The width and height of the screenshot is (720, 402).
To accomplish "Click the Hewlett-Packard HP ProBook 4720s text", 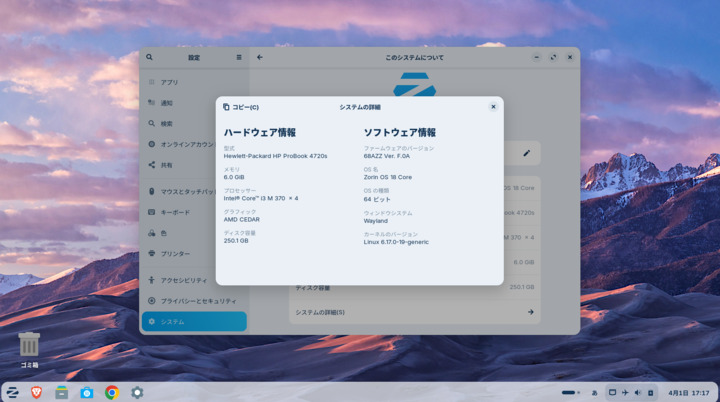I will (276, 156).
